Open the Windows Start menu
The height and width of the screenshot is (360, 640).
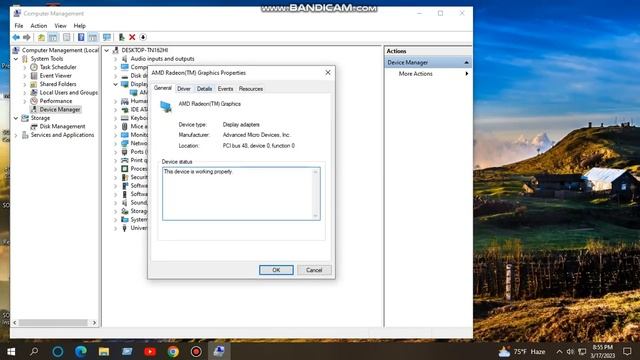click(11, 351)
